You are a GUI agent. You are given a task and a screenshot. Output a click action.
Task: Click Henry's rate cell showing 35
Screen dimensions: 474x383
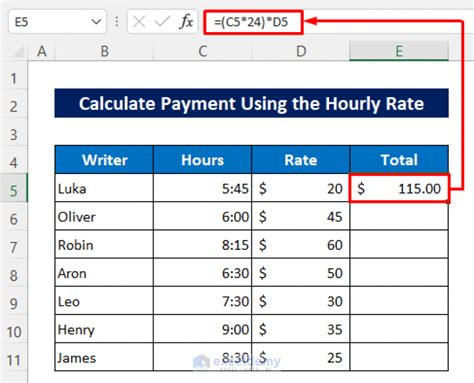tap(301, 329)
